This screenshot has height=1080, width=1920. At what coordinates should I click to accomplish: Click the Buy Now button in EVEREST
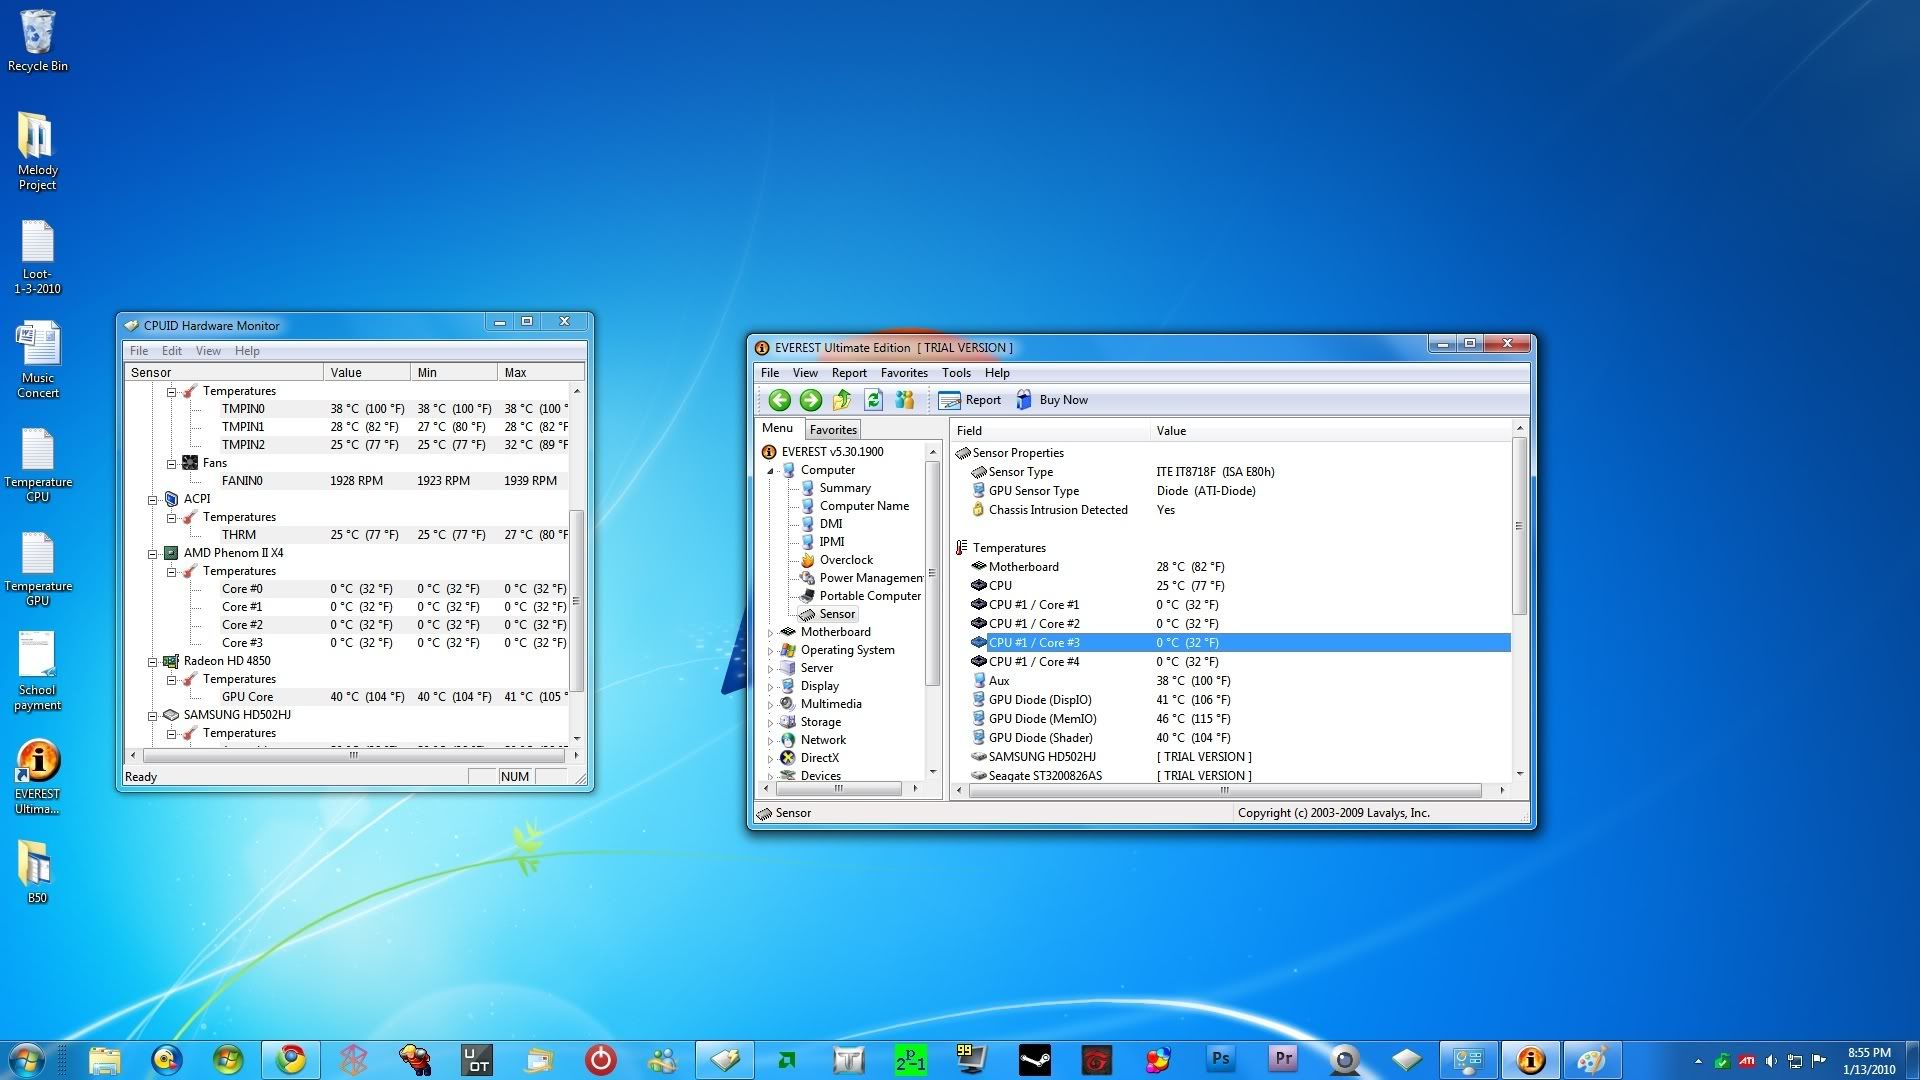point(1052,400)
